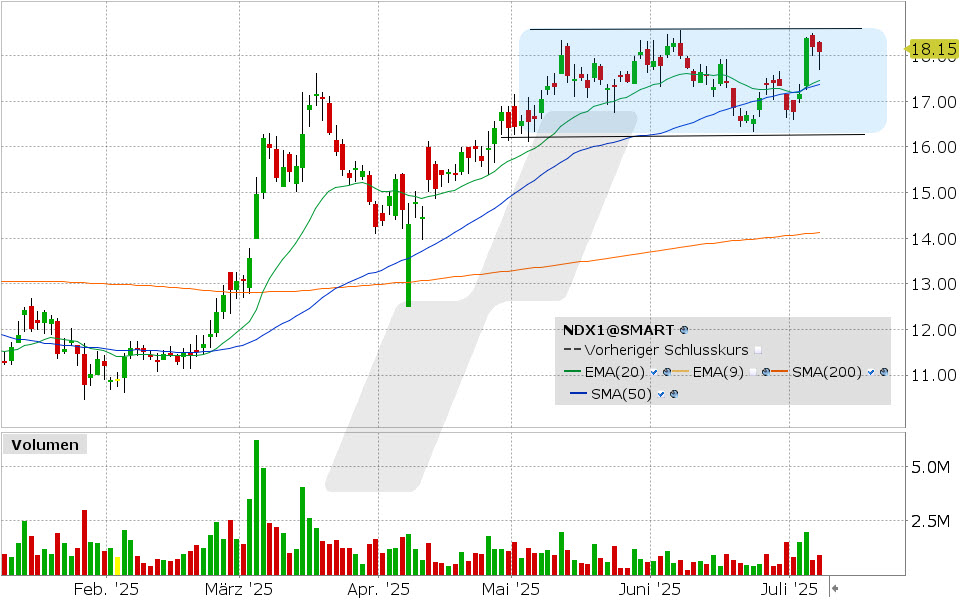960x600 pixels.
Task: Click the NDX1@SMART symbol label
Action: (x=618, y=330)
